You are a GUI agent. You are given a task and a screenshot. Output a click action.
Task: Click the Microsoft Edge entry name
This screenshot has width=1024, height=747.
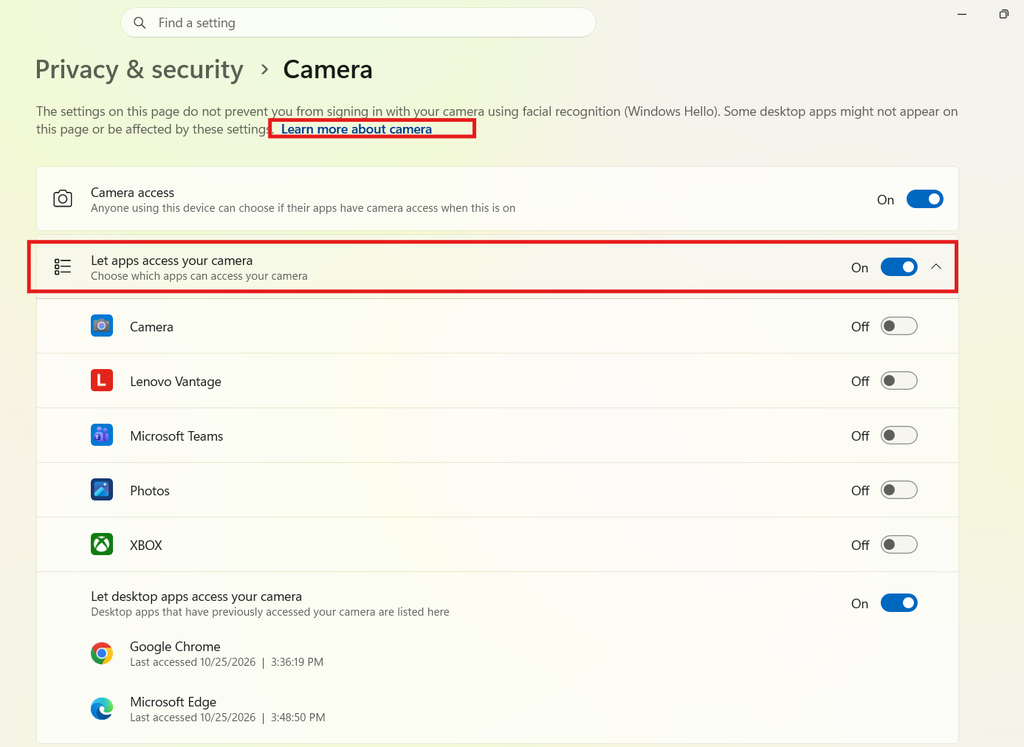tap(173, 702)
